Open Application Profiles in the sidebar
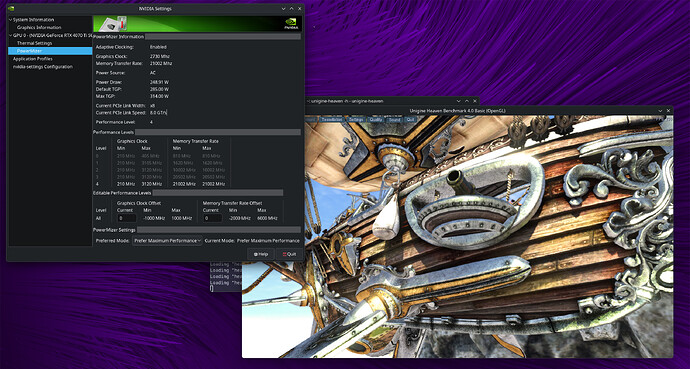The width and height of the screenshot is (690, 369). [x=33, y=59]
